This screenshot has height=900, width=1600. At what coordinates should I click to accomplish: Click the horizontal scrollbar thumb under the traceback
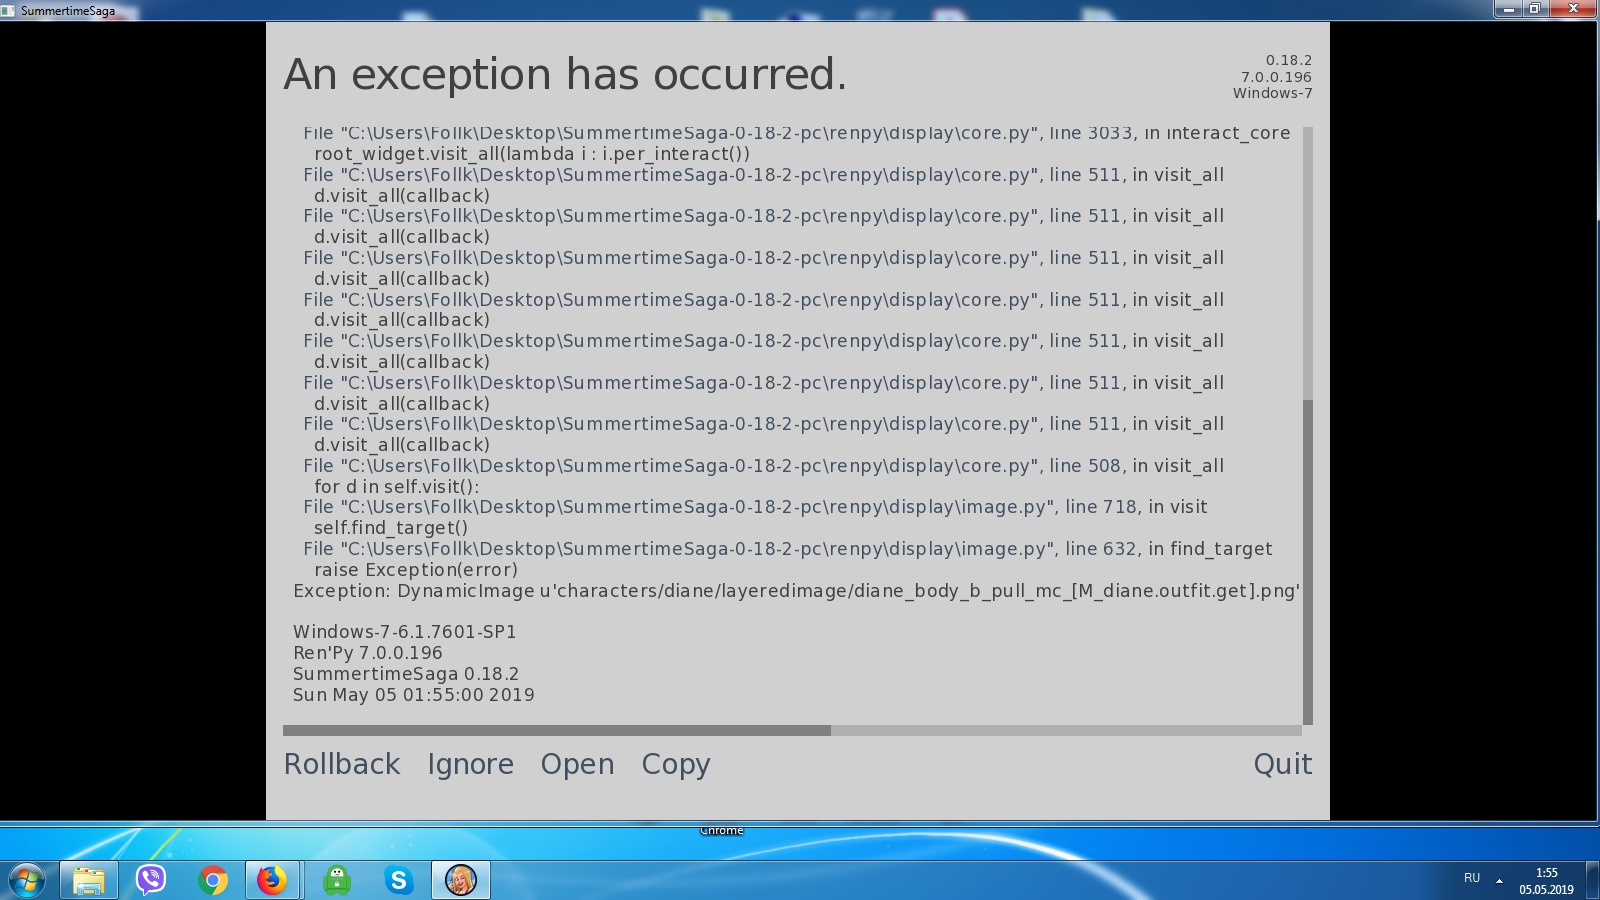coord(557,730)
